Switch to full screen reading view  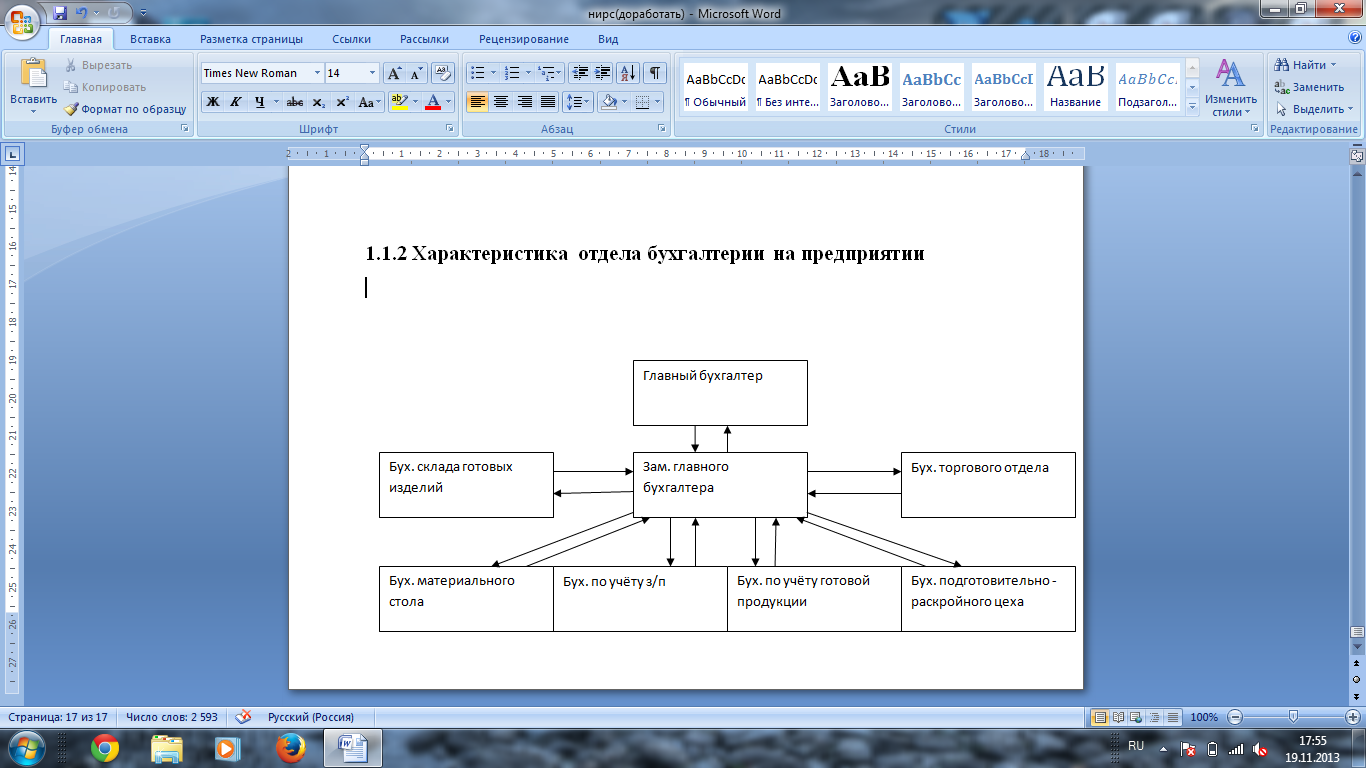click(x=1119, y=717)
